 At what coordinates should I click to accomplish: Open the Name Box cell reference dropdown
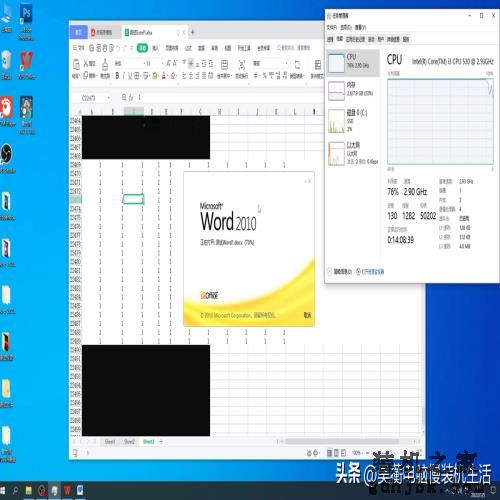109,98
